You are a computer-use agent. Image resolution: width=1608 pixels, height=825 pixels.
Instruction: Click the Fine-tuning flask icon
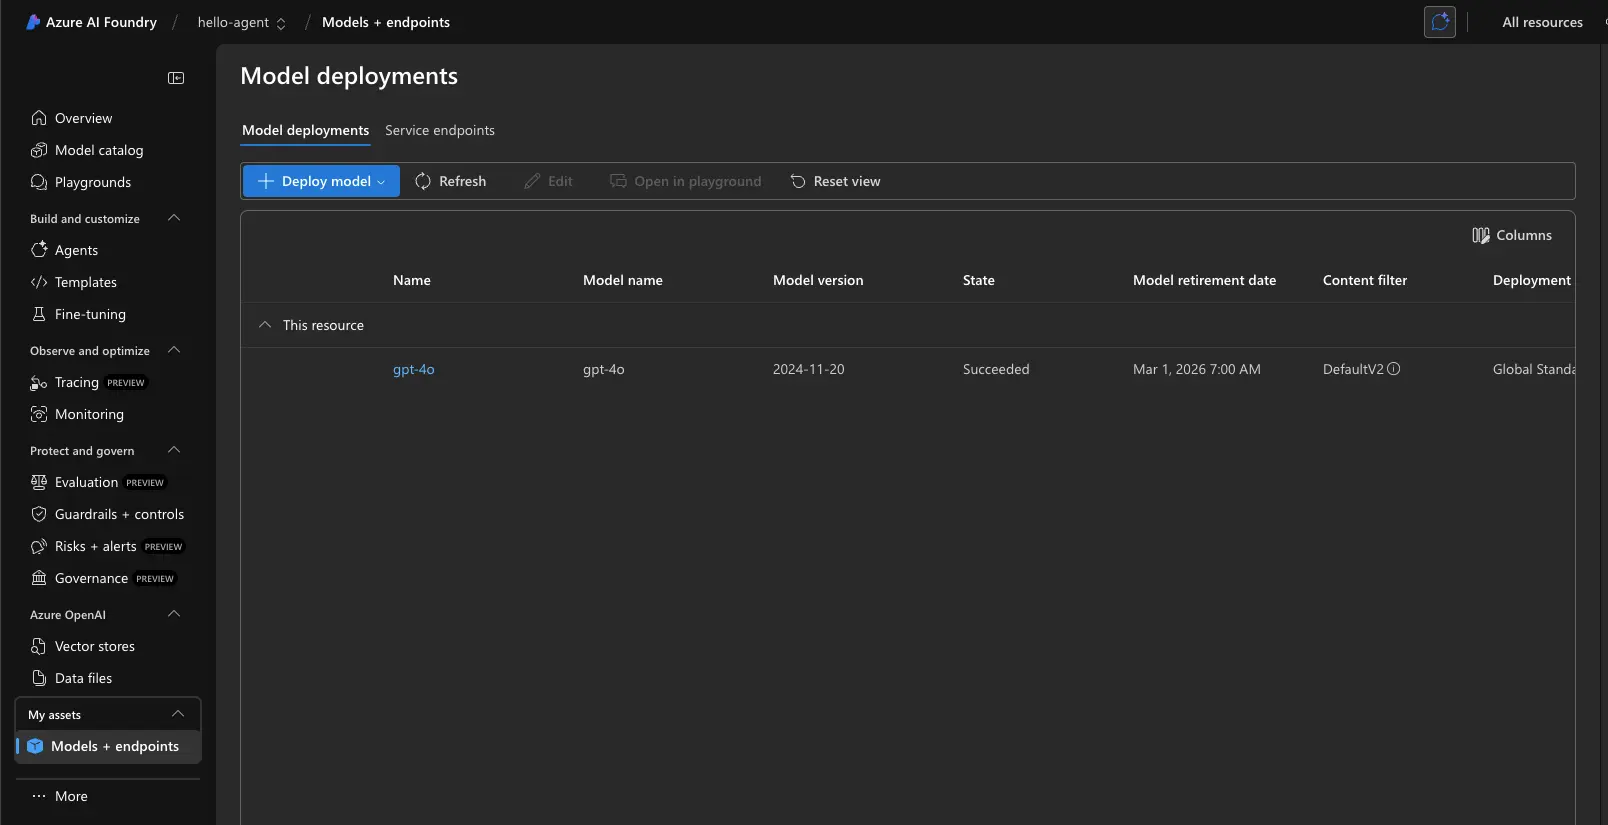tap(39, 314)
